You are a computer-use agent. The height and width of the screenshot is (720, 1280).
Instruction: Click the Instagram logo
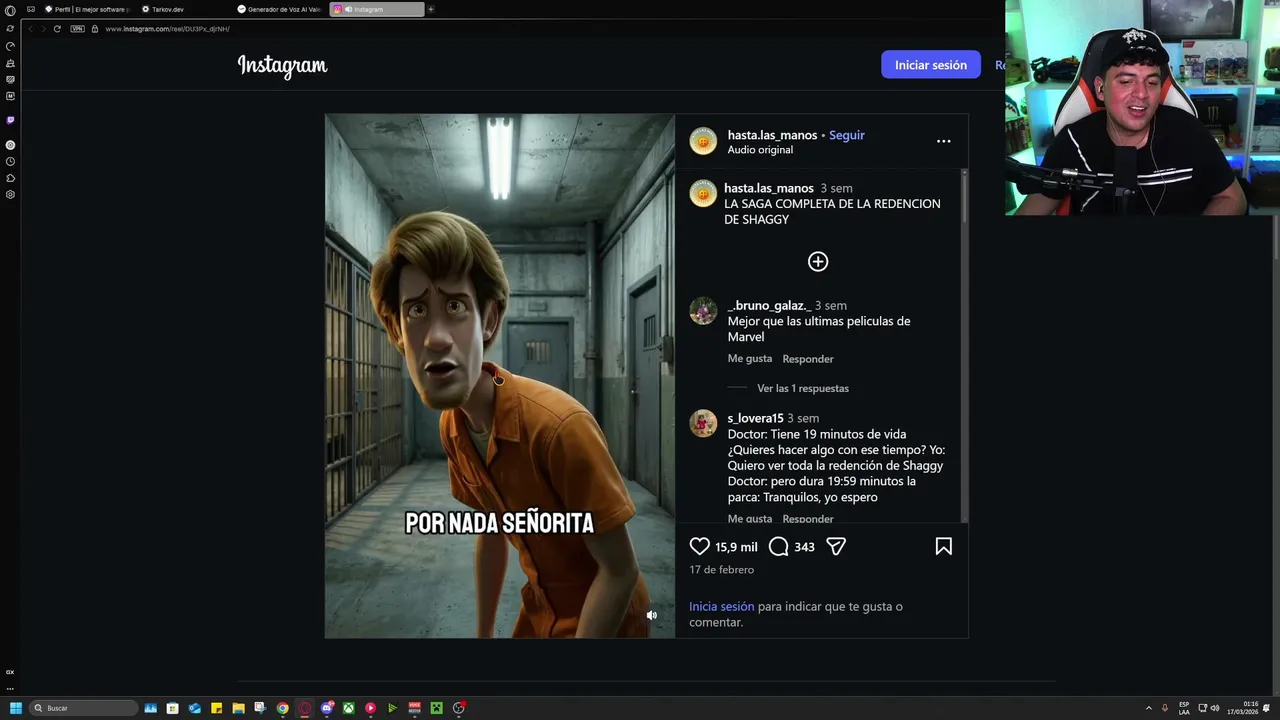point(282,66)
